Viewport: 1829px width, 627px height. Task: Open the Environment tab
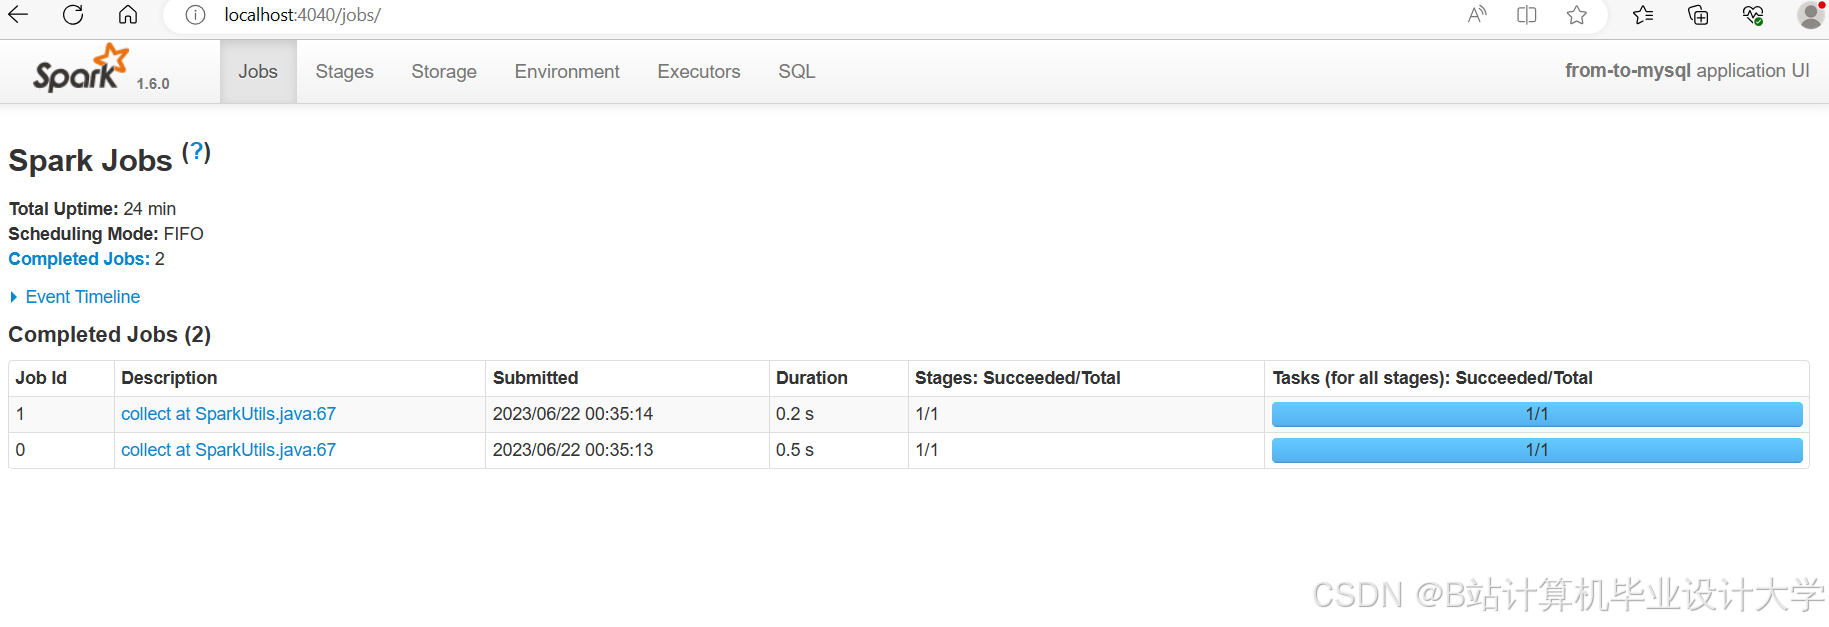[x=567, y=72]
